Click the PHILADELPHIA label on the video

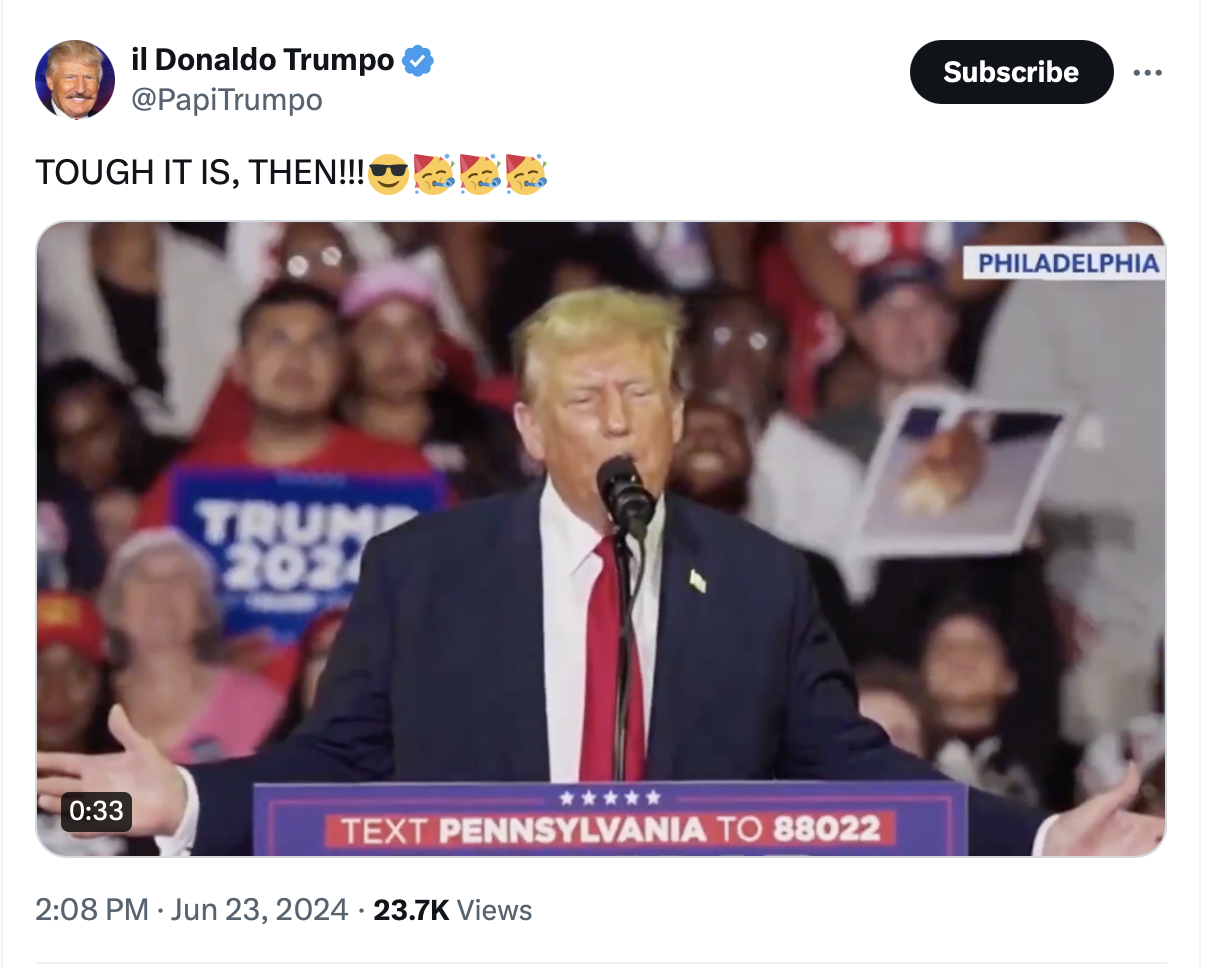pyautogui.click(x=1067, y=263)
